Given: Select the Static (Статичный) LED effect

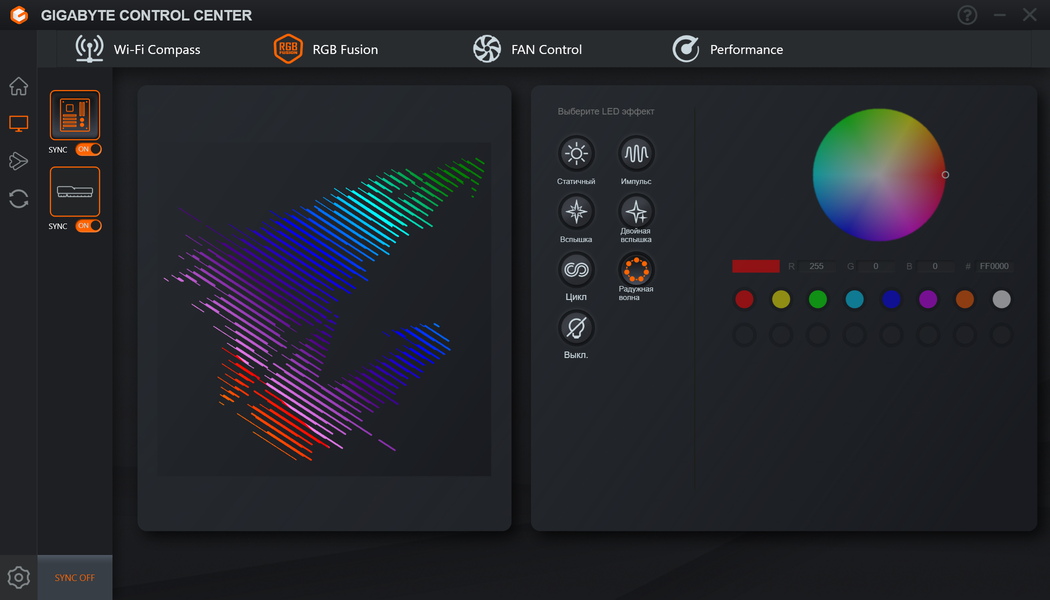Looking at the screenshot, I should [x=576, y=154].
